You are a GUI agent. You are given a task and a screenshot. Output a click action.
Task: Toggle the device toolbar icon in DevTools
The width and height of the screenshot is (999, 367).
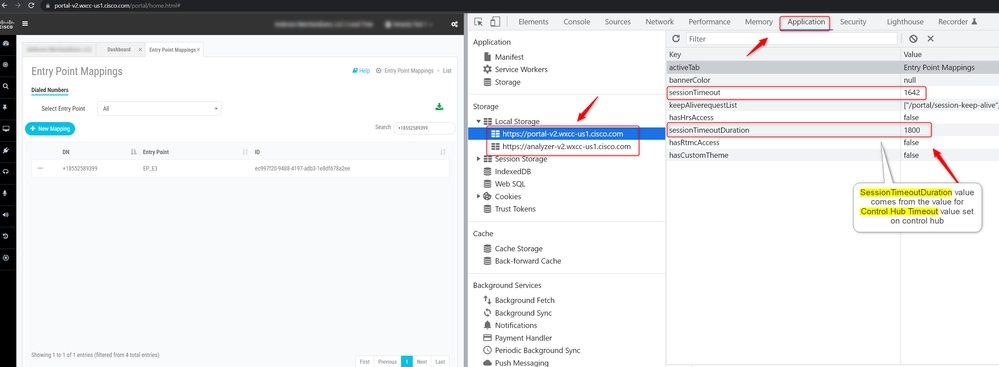(495, 22)
